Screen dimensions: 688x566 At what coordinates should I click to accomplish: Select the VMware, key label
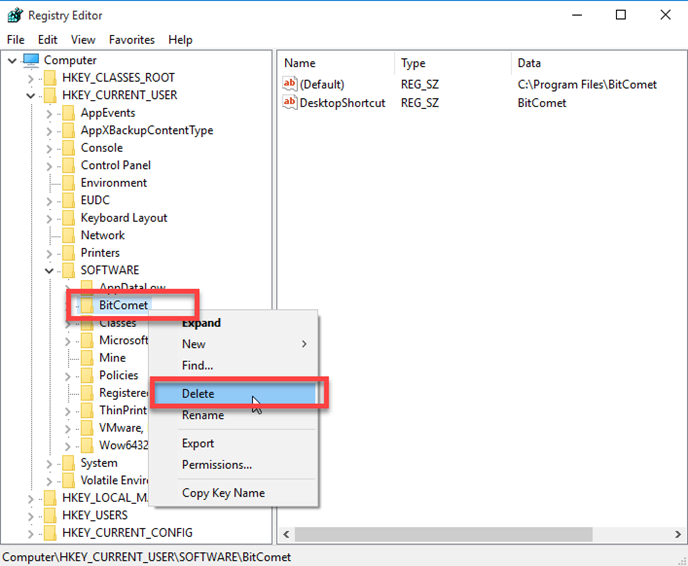(121, 428)
